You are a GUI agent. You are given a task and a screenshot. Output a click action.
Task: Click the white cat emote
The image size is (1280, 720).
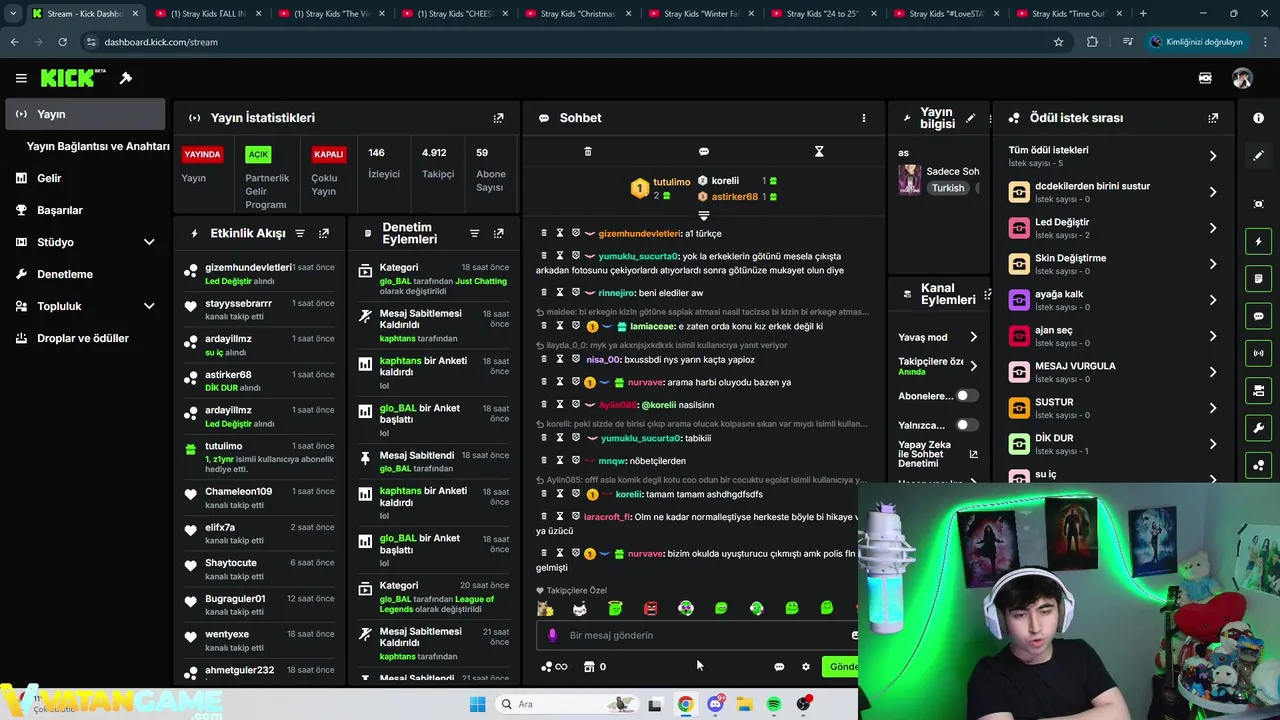580,608
